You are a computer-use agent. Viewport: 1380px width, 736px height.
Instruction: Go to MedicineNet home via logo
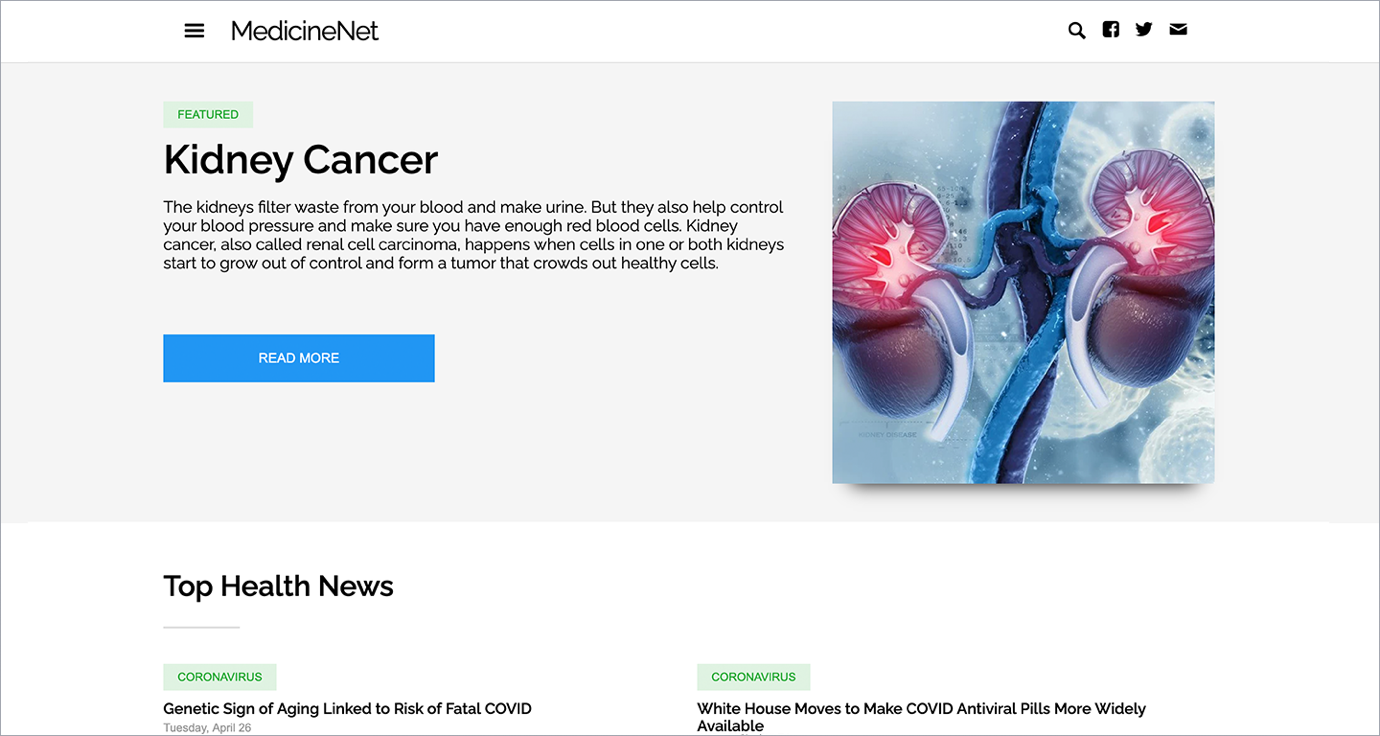coord(304,31)
